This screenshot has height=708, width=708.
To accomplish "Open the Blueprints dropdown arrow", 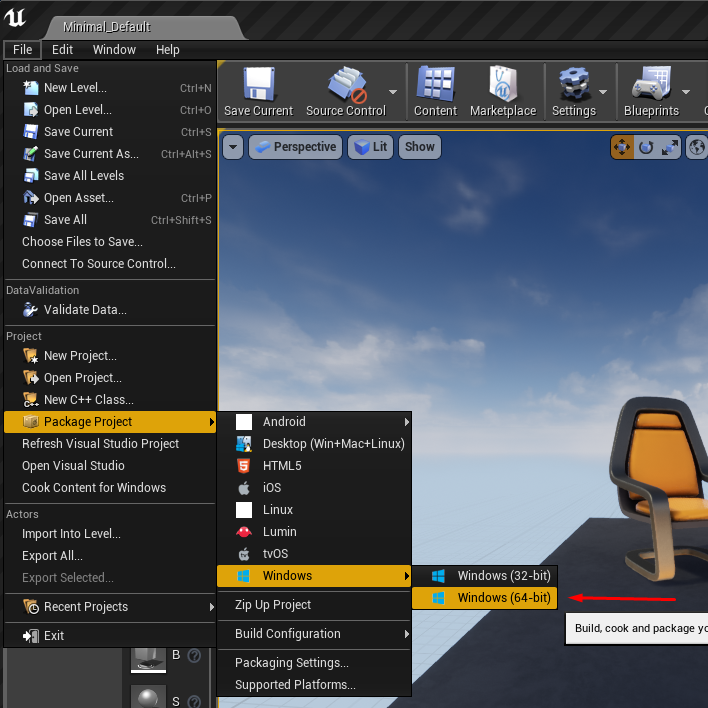I will (686, 92).
